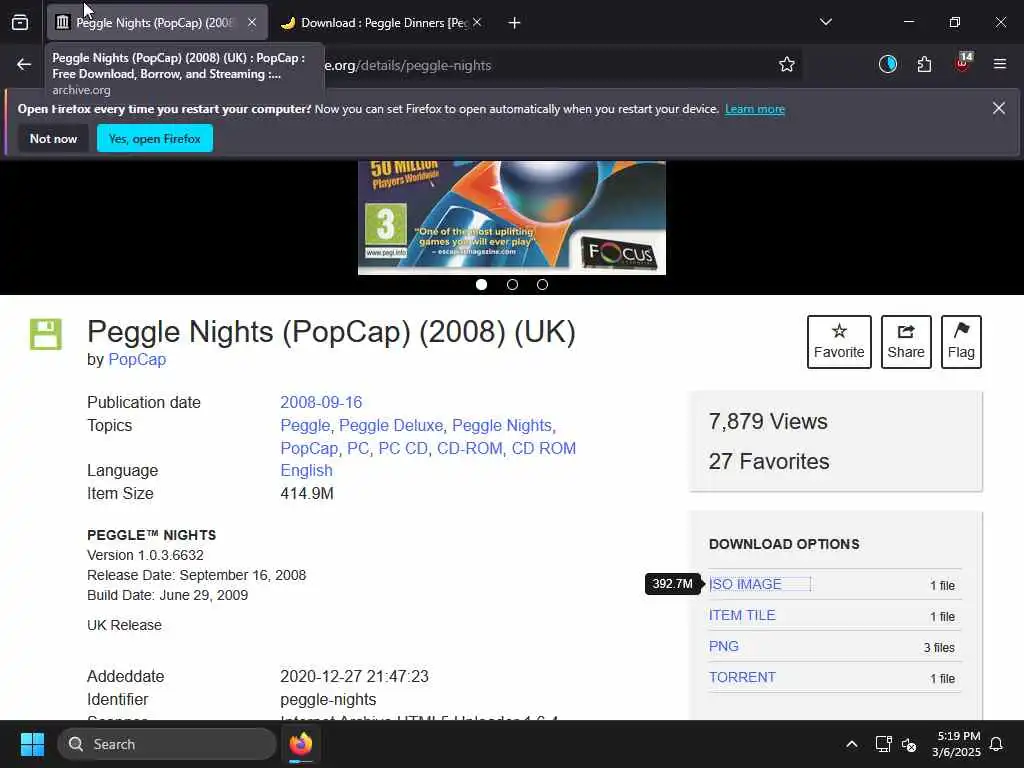Open the clock showing 5:19 PM
The height and width of the screenshot is (768, 1024).
(955, 744)
